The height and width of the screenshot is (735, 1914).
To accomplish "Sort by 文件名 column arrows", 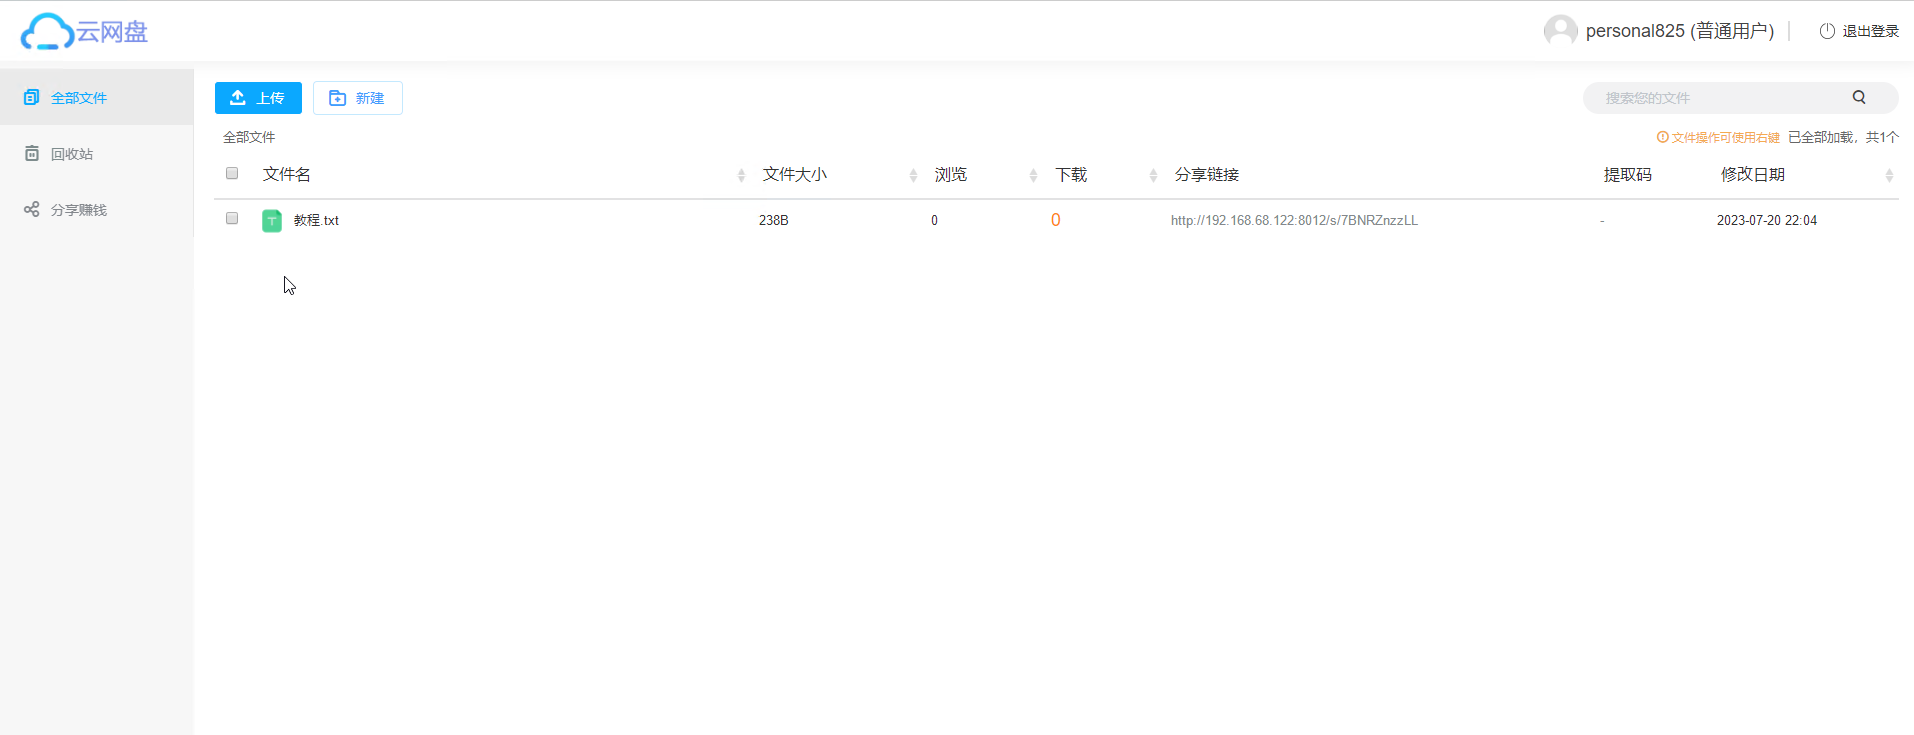I will pos(741,175).
